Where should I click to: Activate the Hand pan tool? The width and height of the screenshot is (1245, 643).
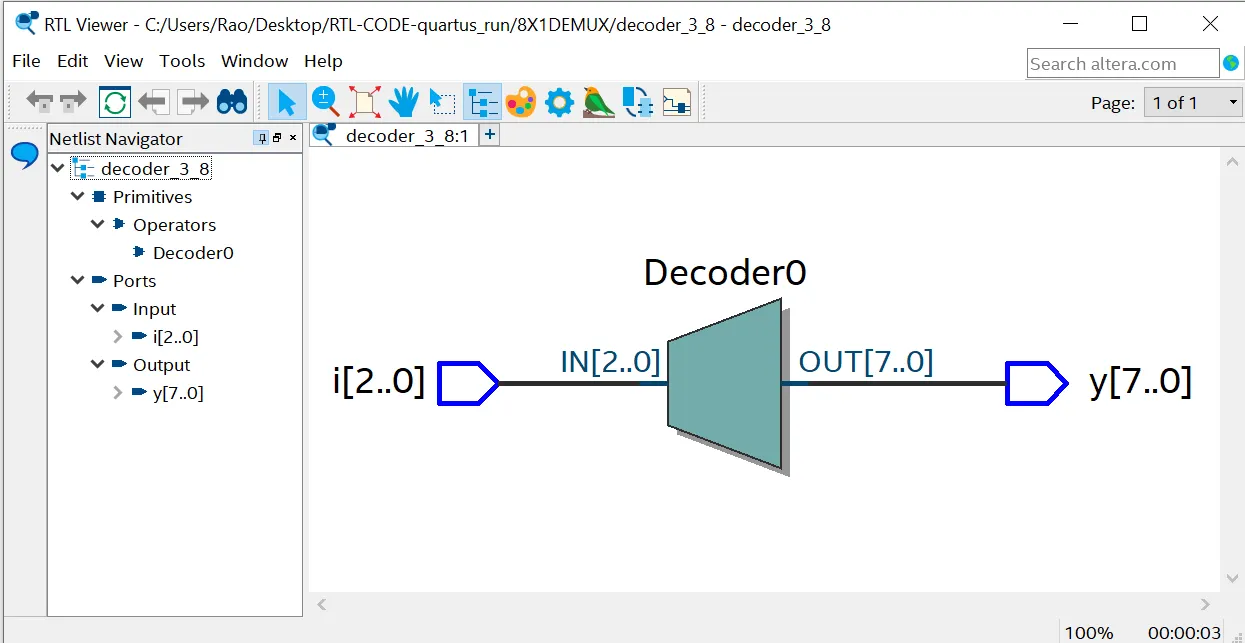pyautogui.click(x=403, y=101)
